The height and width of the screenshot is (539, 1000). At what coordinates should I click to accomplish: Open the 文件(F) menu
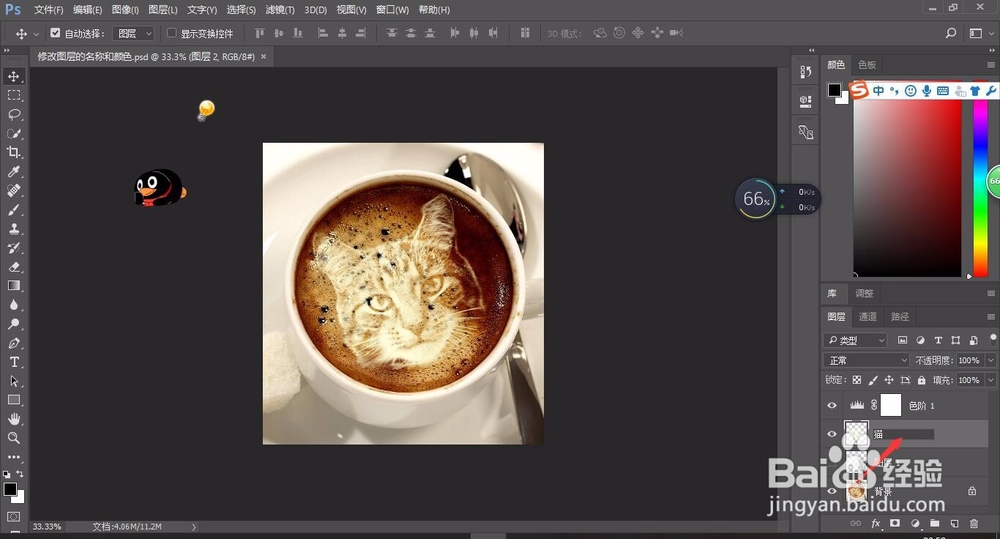tap(48, 10)
